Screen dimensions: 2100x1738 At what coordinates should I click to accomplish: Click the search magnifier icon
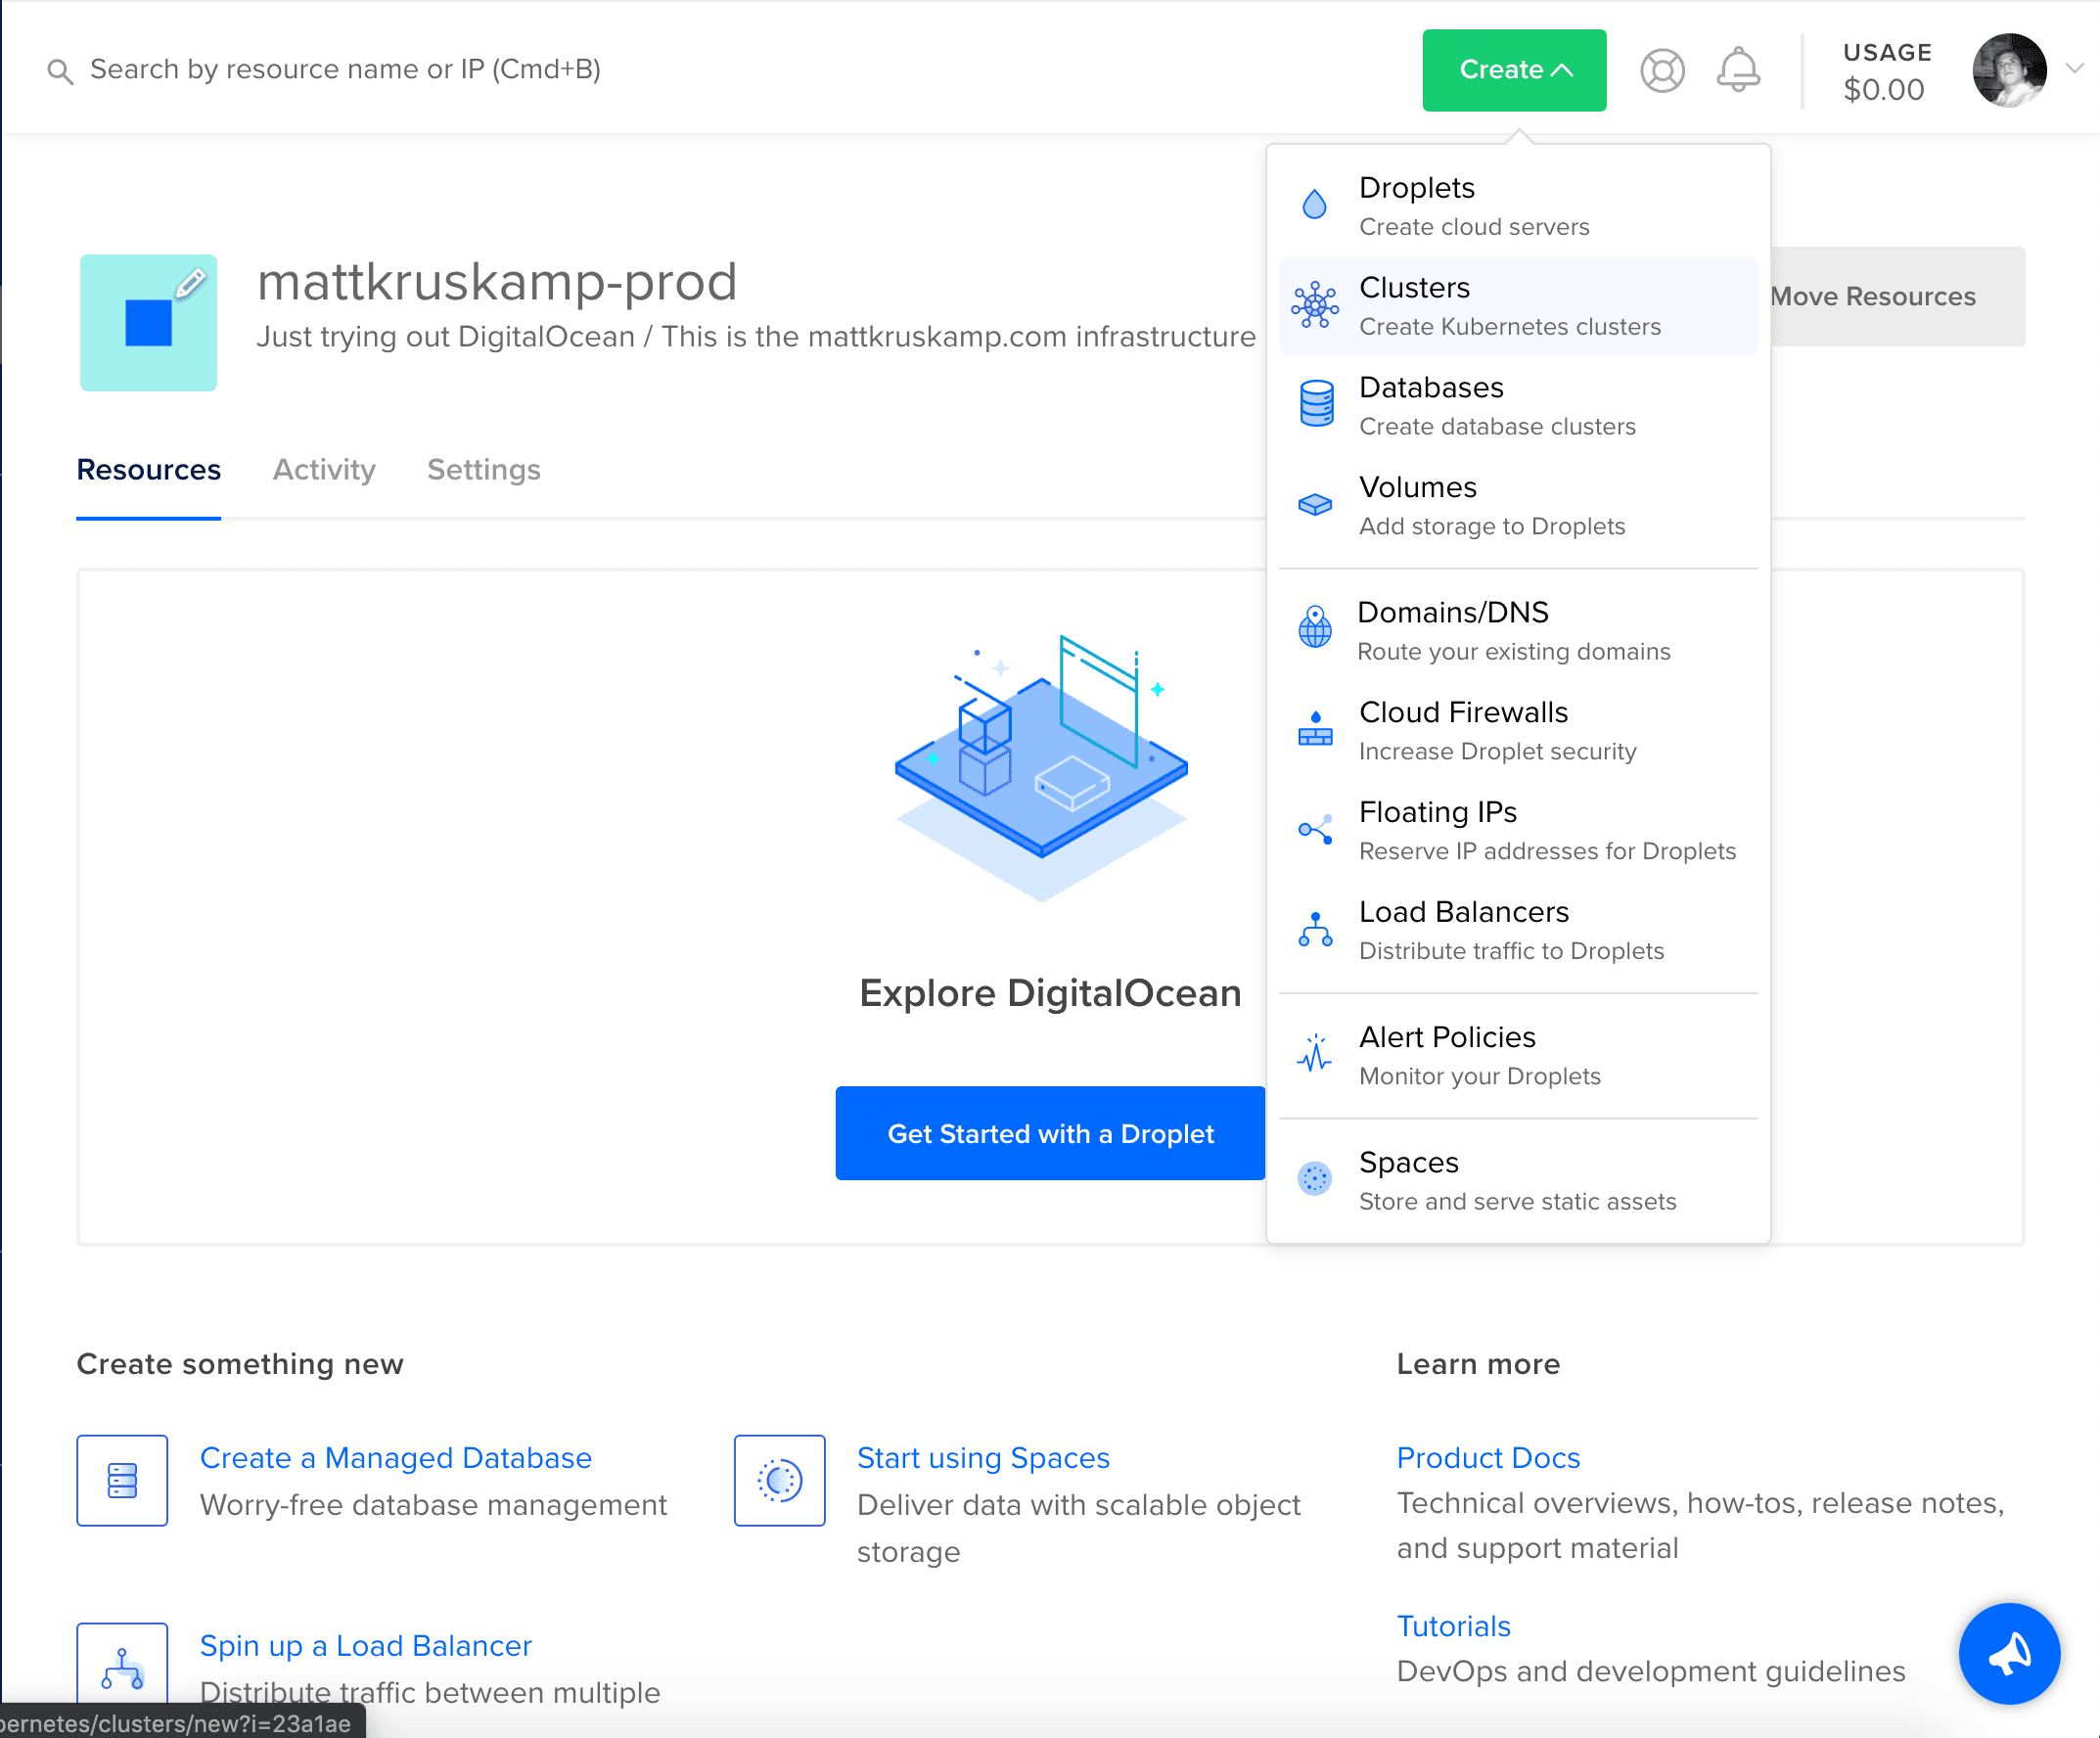60,71
